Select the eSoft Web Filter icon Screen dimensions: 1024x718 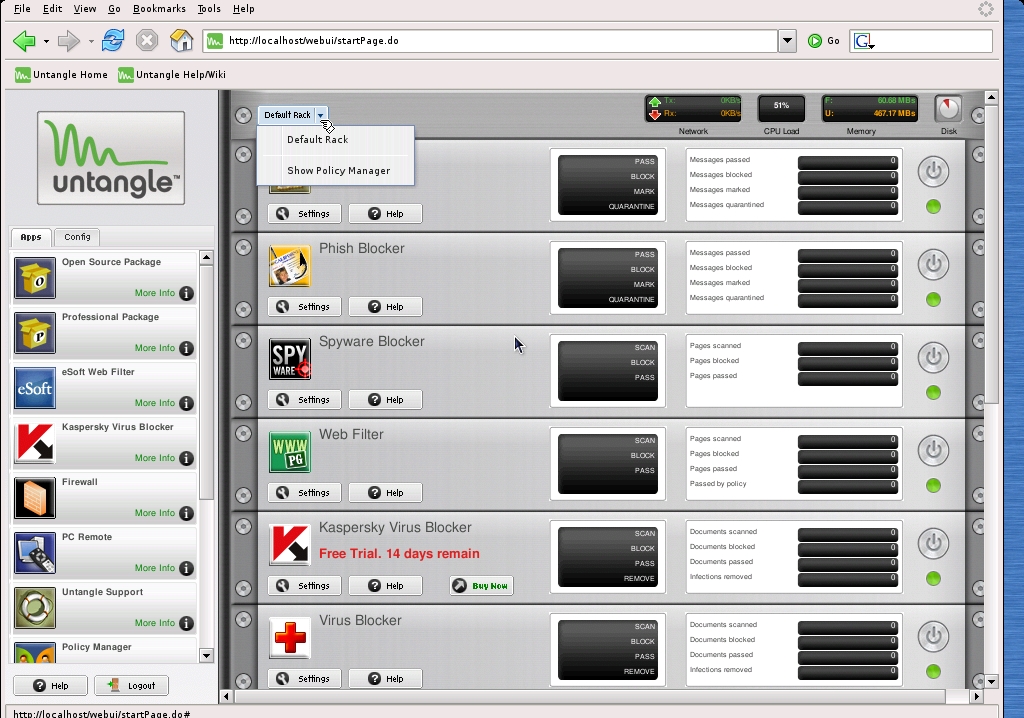[35, 387]
